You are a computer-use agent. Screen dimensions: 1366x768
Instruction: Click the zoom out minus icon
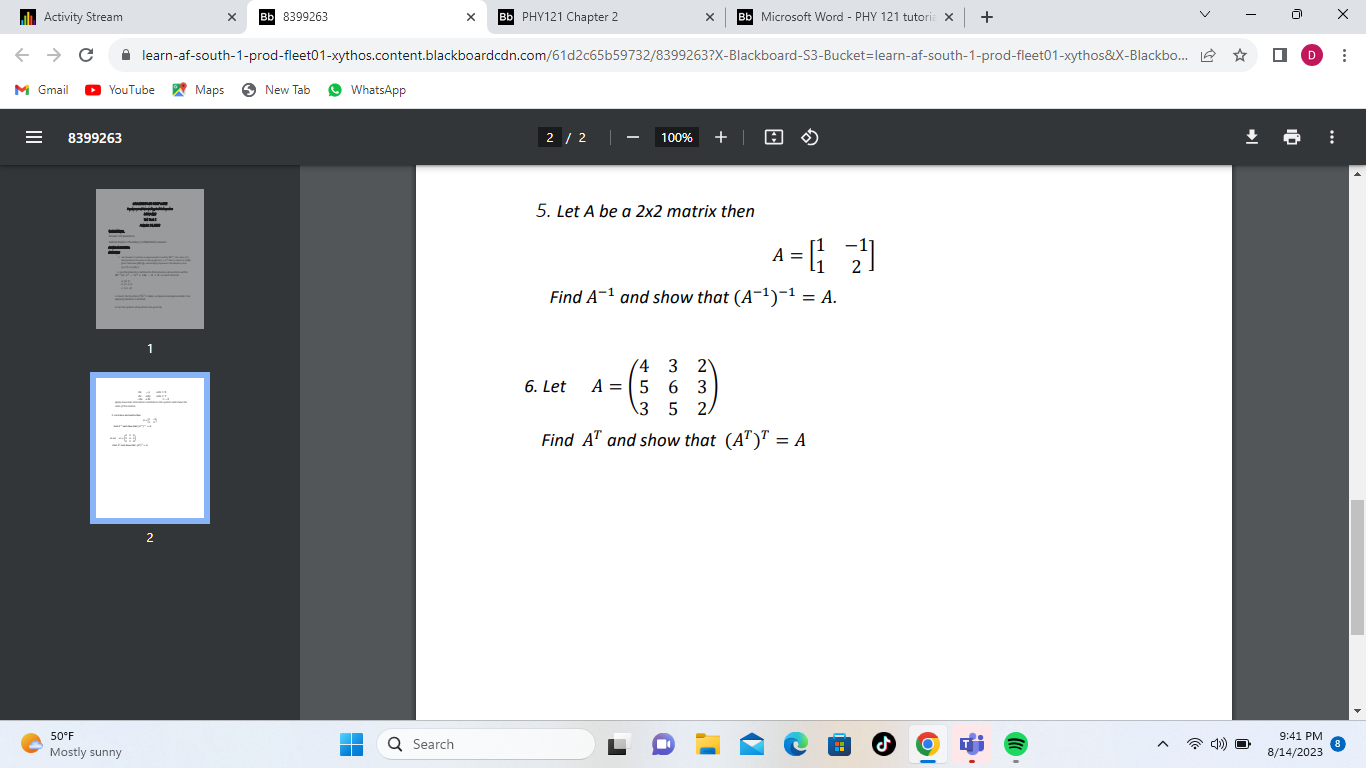click(x=632, y=137)
